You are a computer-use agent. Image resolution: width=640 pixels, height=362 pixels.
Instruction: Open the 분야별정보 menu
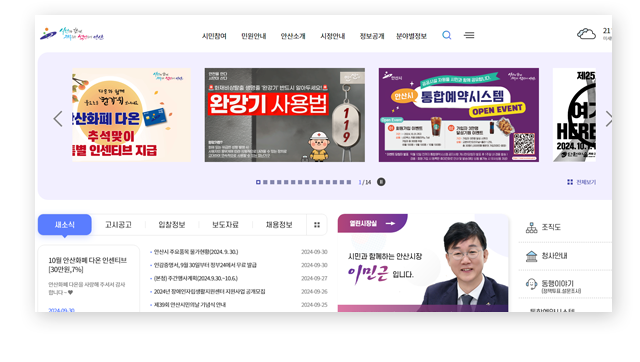pyautogui.click(x=411, y=36)
